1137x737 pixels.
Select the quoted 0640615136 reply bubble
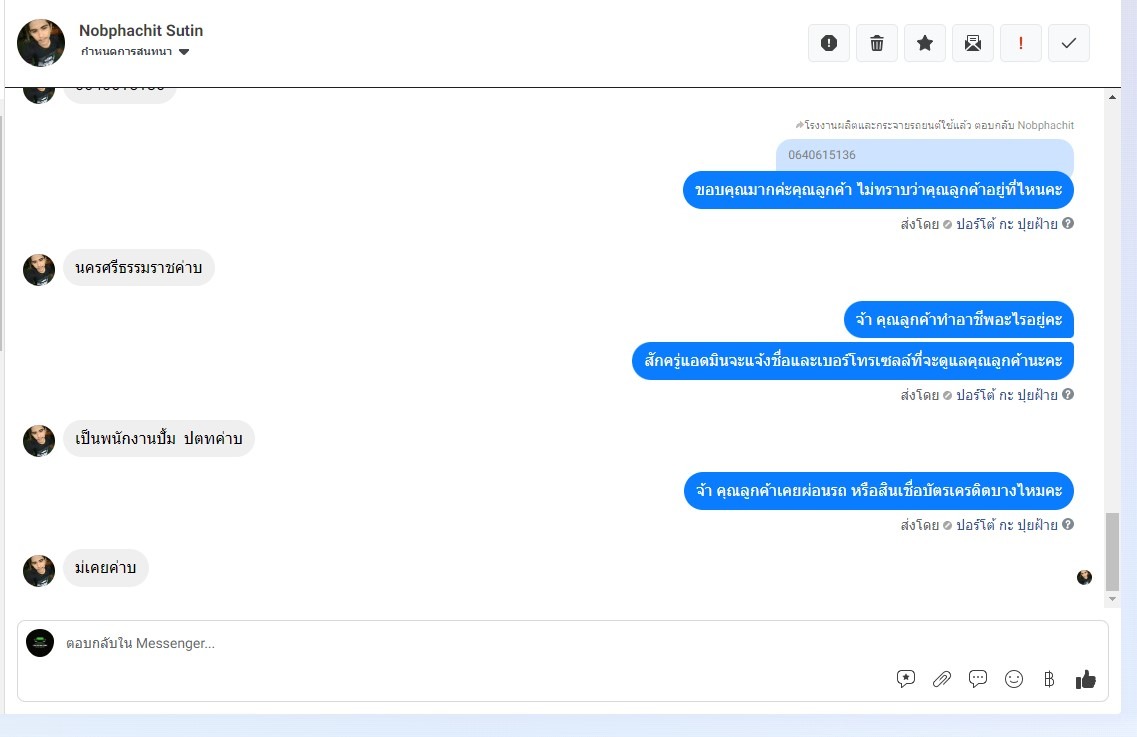point(925,155)
